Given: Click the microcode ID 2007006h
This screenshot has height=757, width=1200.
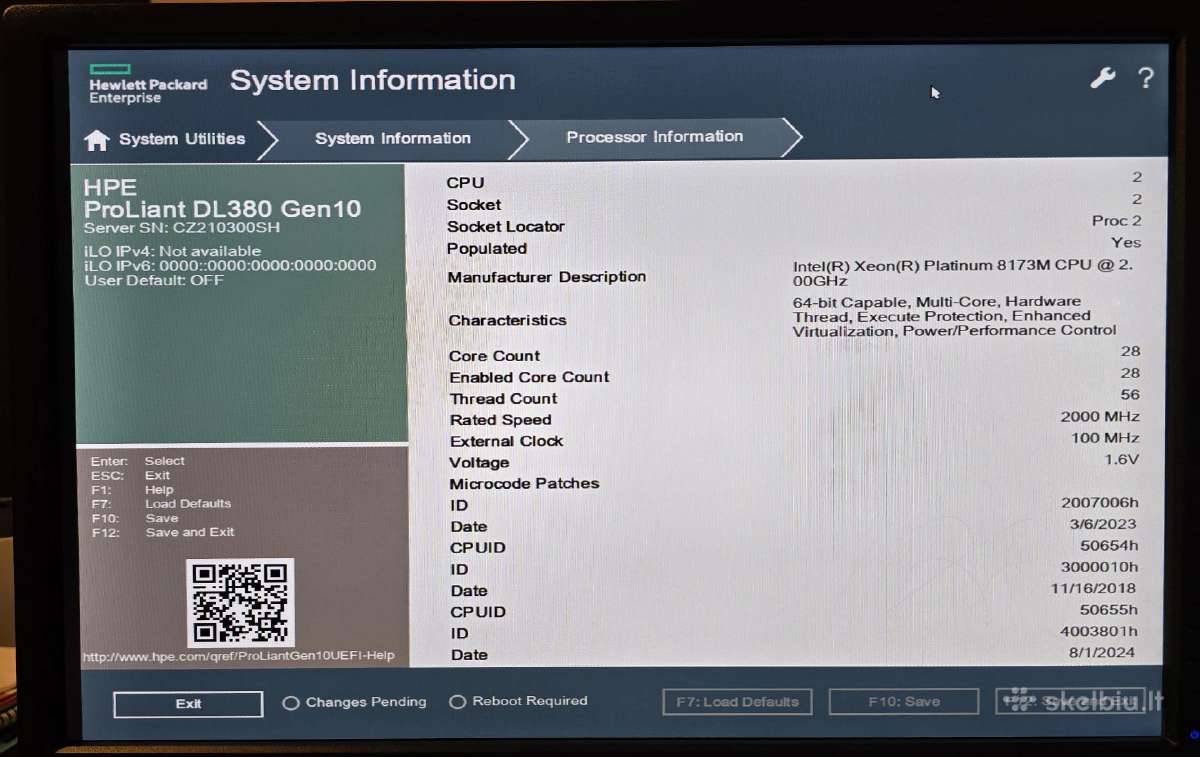Looking at the screenshot, I should point(1099,503).
